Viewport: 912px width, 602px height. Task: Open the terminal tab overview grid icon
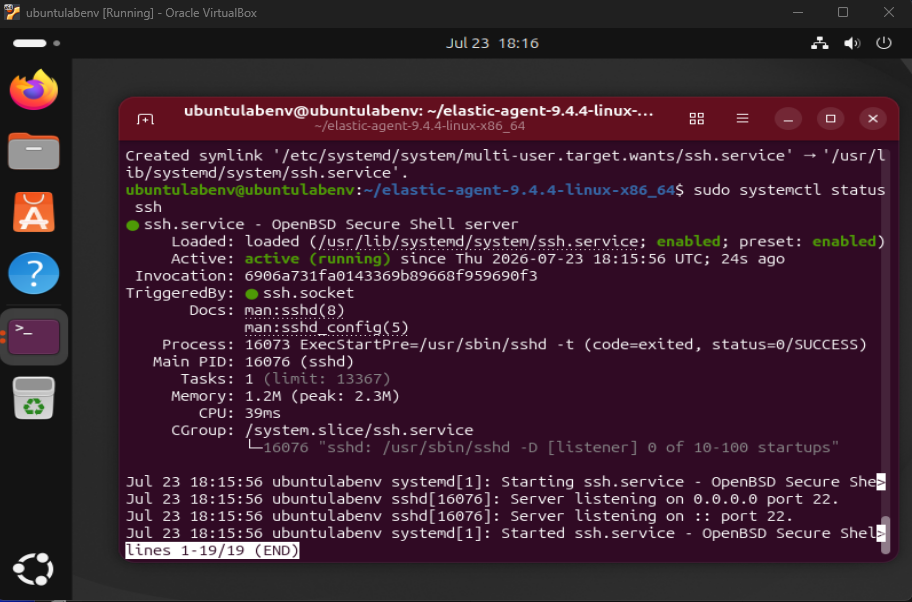point(697,119)
